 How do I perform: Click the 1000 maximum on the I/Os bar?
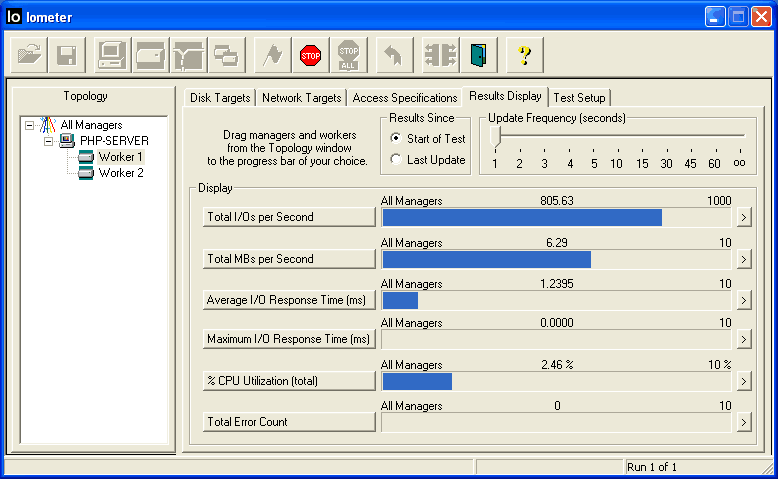coord(719,201)
